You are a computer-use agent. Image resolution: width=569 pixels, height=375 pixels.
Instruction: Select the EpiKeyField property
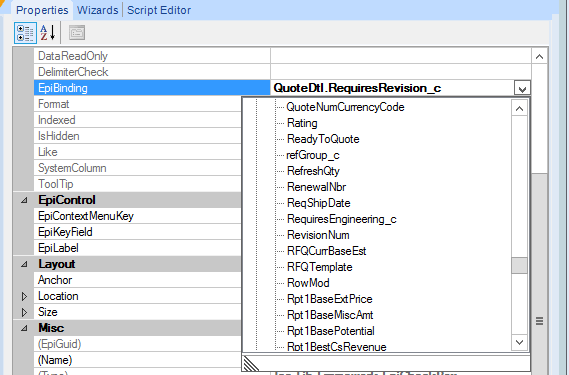138,232
